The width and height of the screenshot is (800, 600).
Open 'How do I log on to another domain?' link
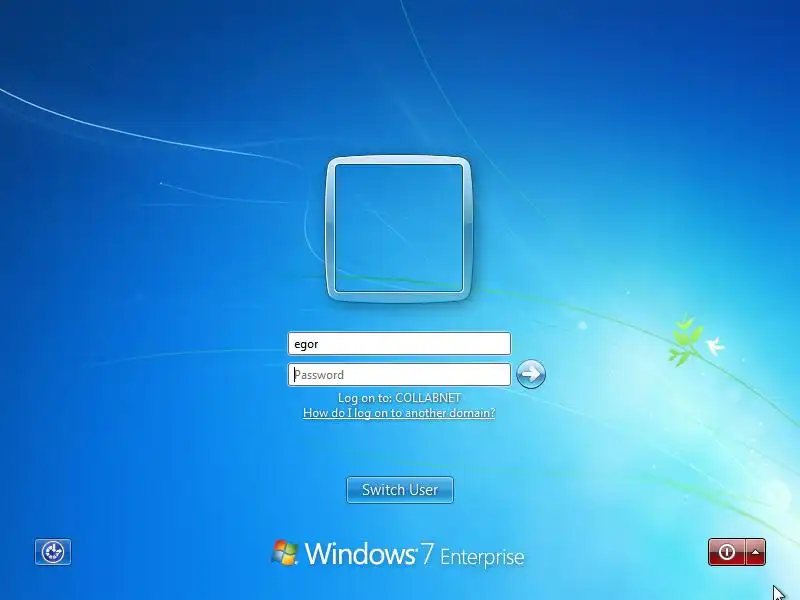(x=399, y=413)
